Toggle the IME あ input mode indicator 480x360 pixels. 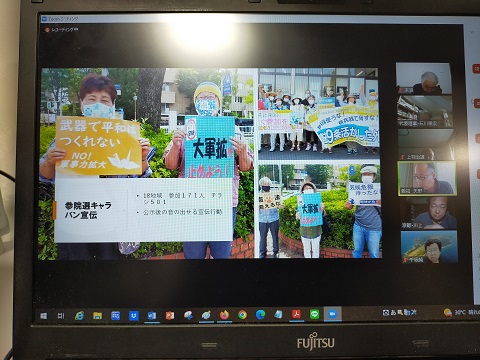click(x=393, y=312)
